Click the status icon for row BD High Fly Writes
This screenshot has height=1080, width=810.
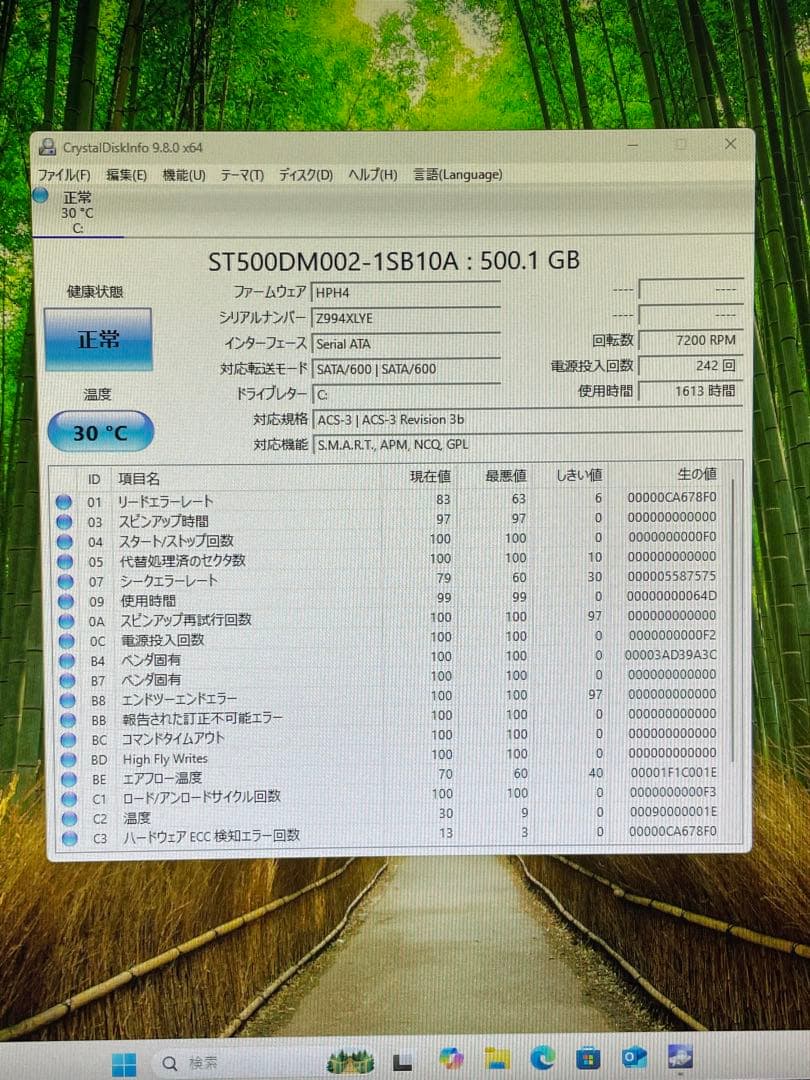click(x=68, y=760)
